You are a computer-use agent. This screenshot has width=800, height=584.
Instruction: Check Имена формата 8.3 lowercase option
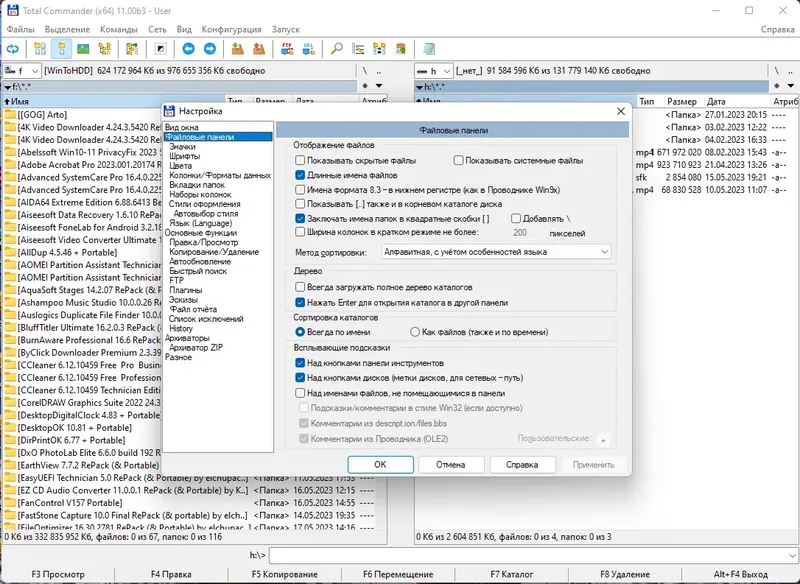click(x=300, y=190)
